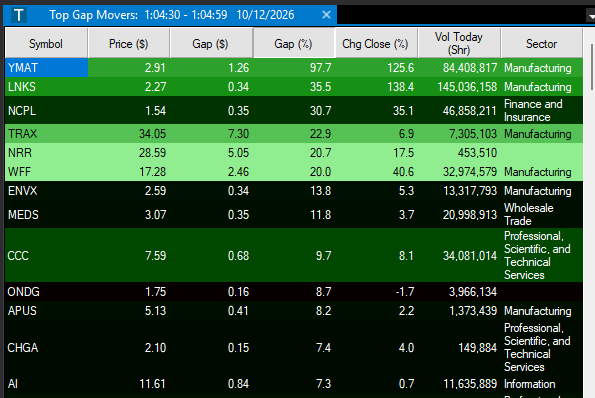This screenshot has width=595, height=398.
Task: Click AI sector Information
Action: pos(529,384)
